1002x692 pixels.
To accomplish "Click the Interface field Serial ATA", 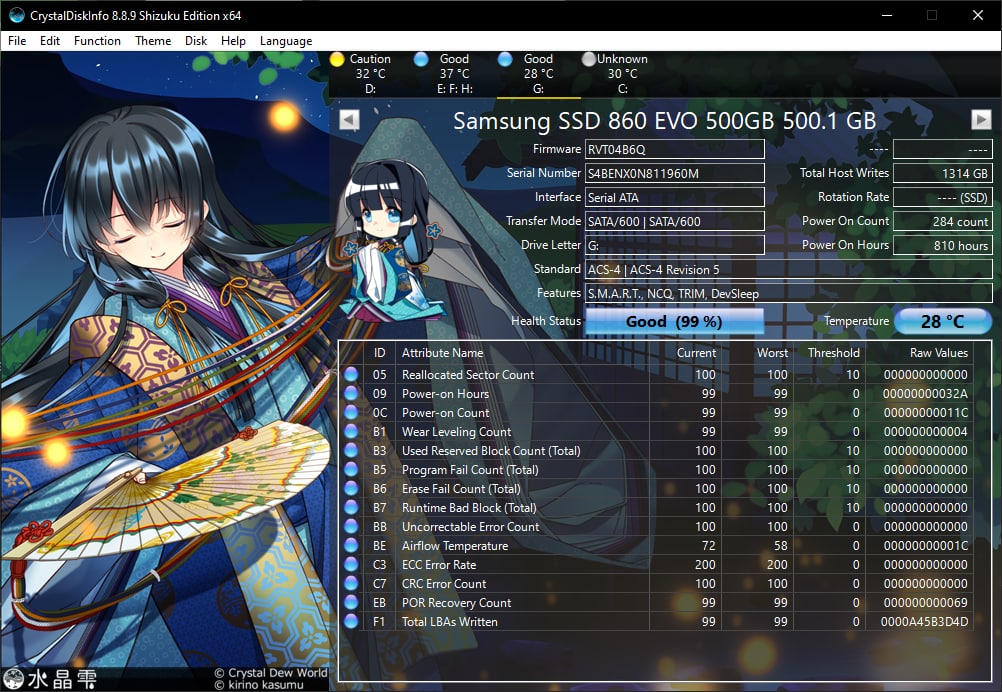I will coord(675,197).
